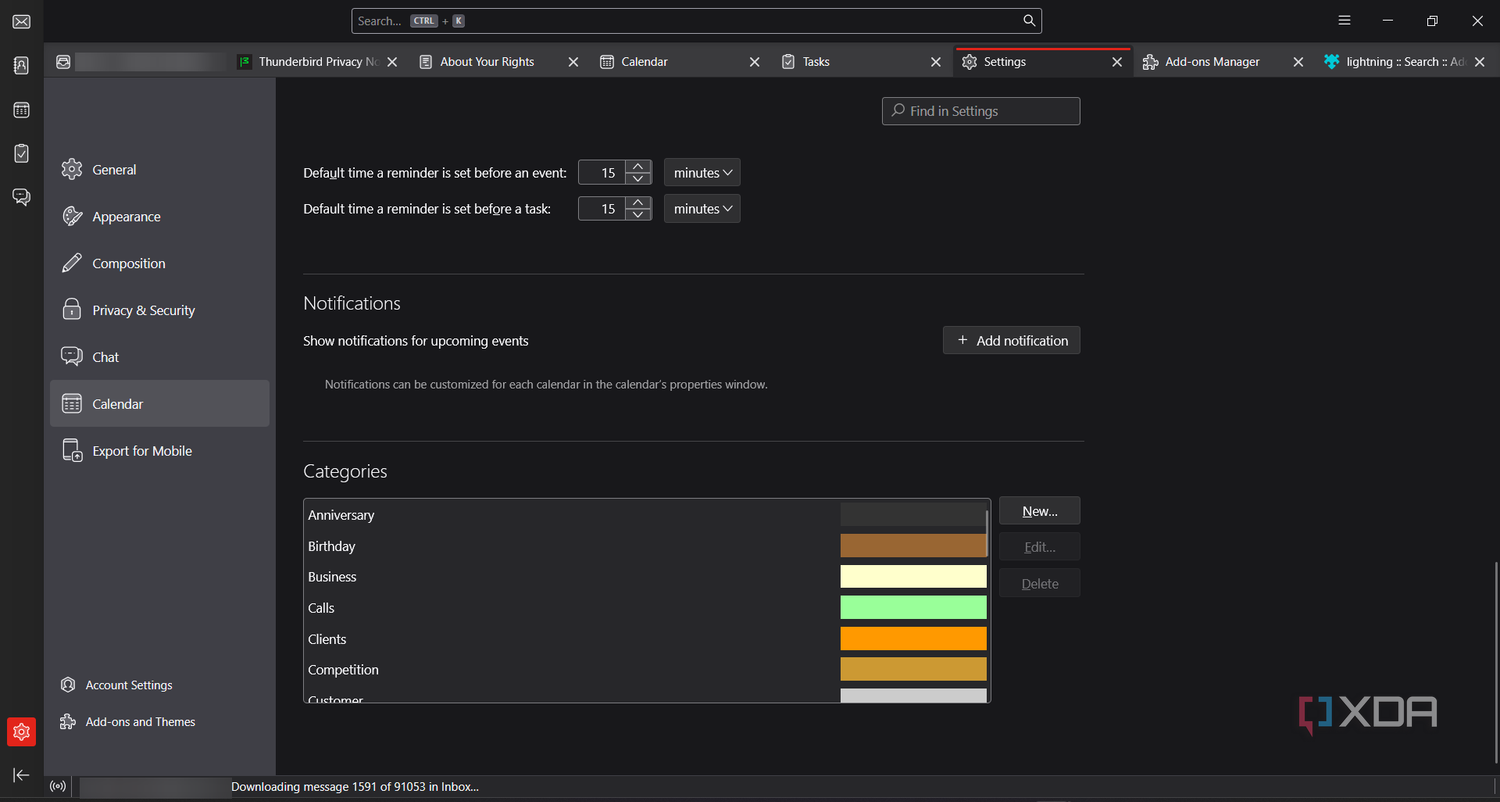Select the Calls category row
Screen dimensions: 1500x802
pyautogui.click(x=646, y=608)
